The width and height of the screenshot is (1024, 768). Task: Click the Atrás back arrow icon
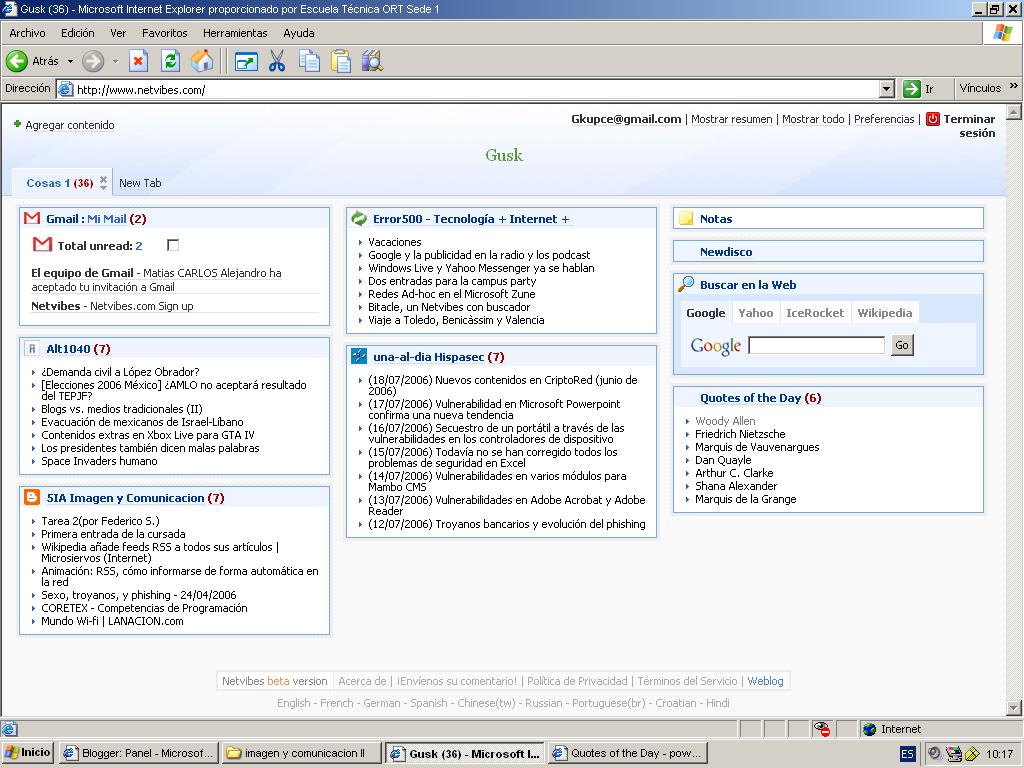17,61
